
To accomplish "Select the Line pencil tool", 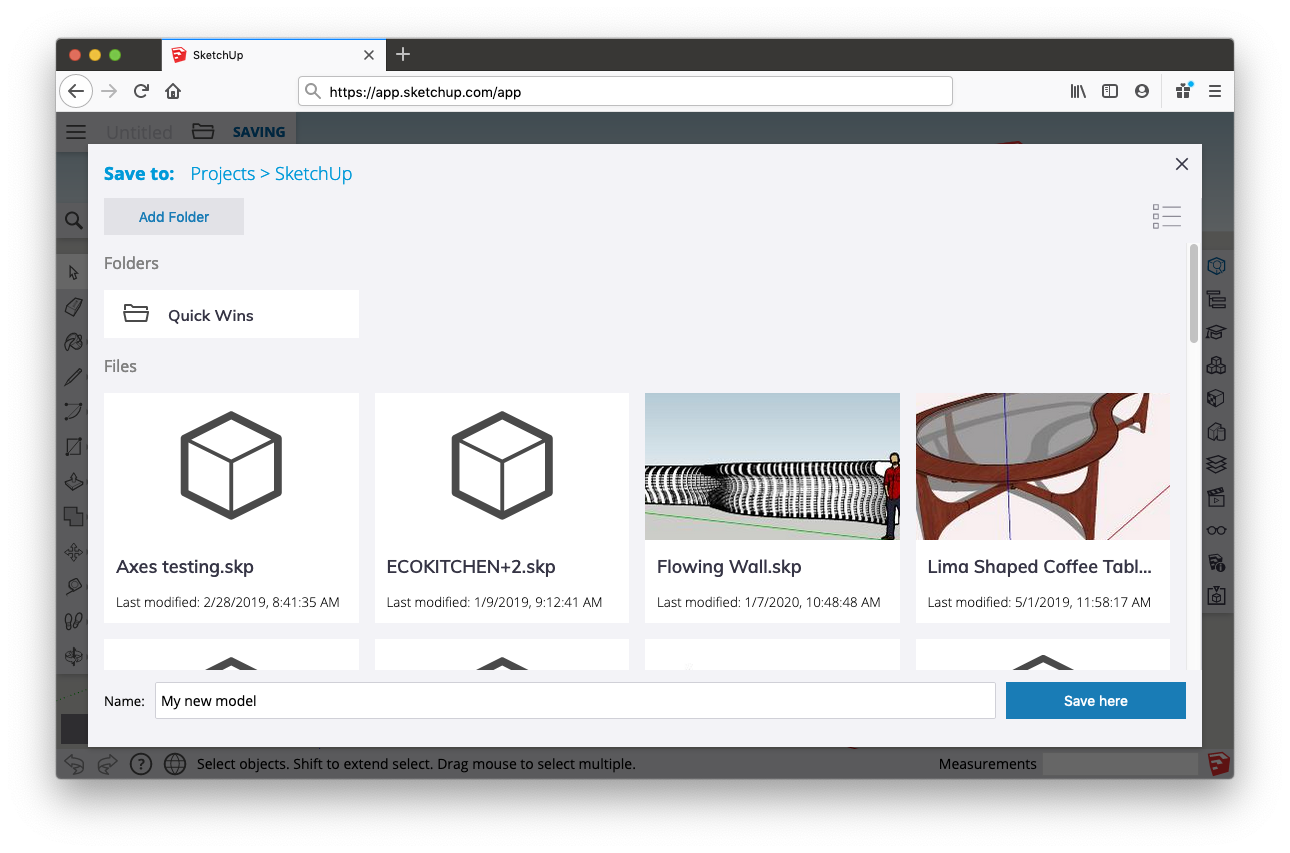I will click(74, 377).
